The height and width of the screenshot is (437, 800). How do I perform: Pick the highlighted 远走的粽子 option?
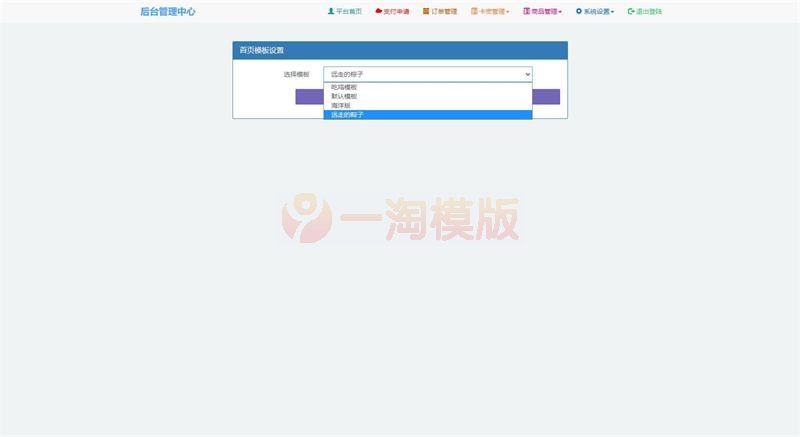tap(428, 115)
